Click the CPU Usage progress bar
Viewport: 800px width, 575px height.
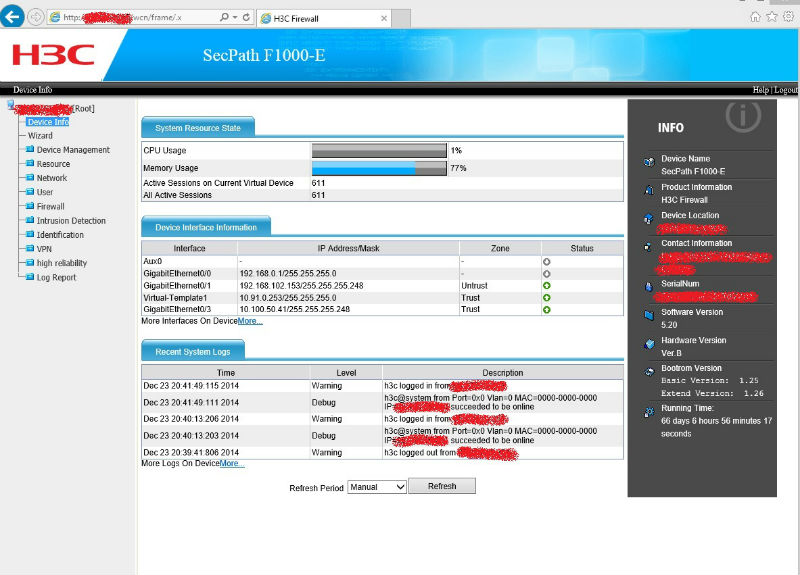[x=379, y=151]
